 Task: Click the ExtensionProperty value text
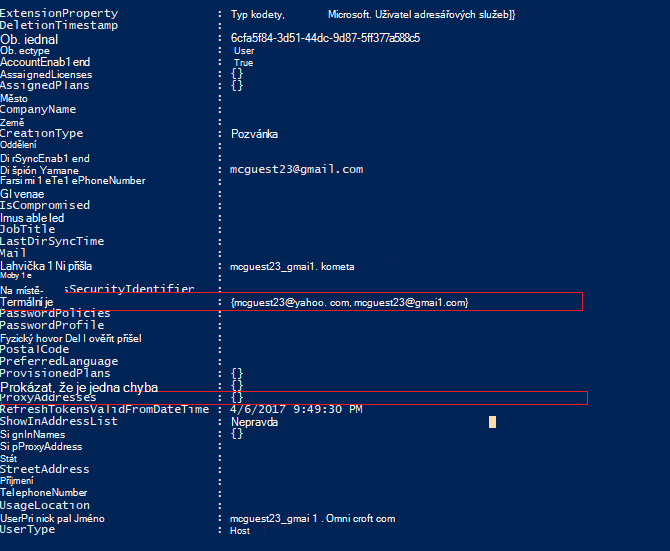pyautogui.click(x=373, y=15)
